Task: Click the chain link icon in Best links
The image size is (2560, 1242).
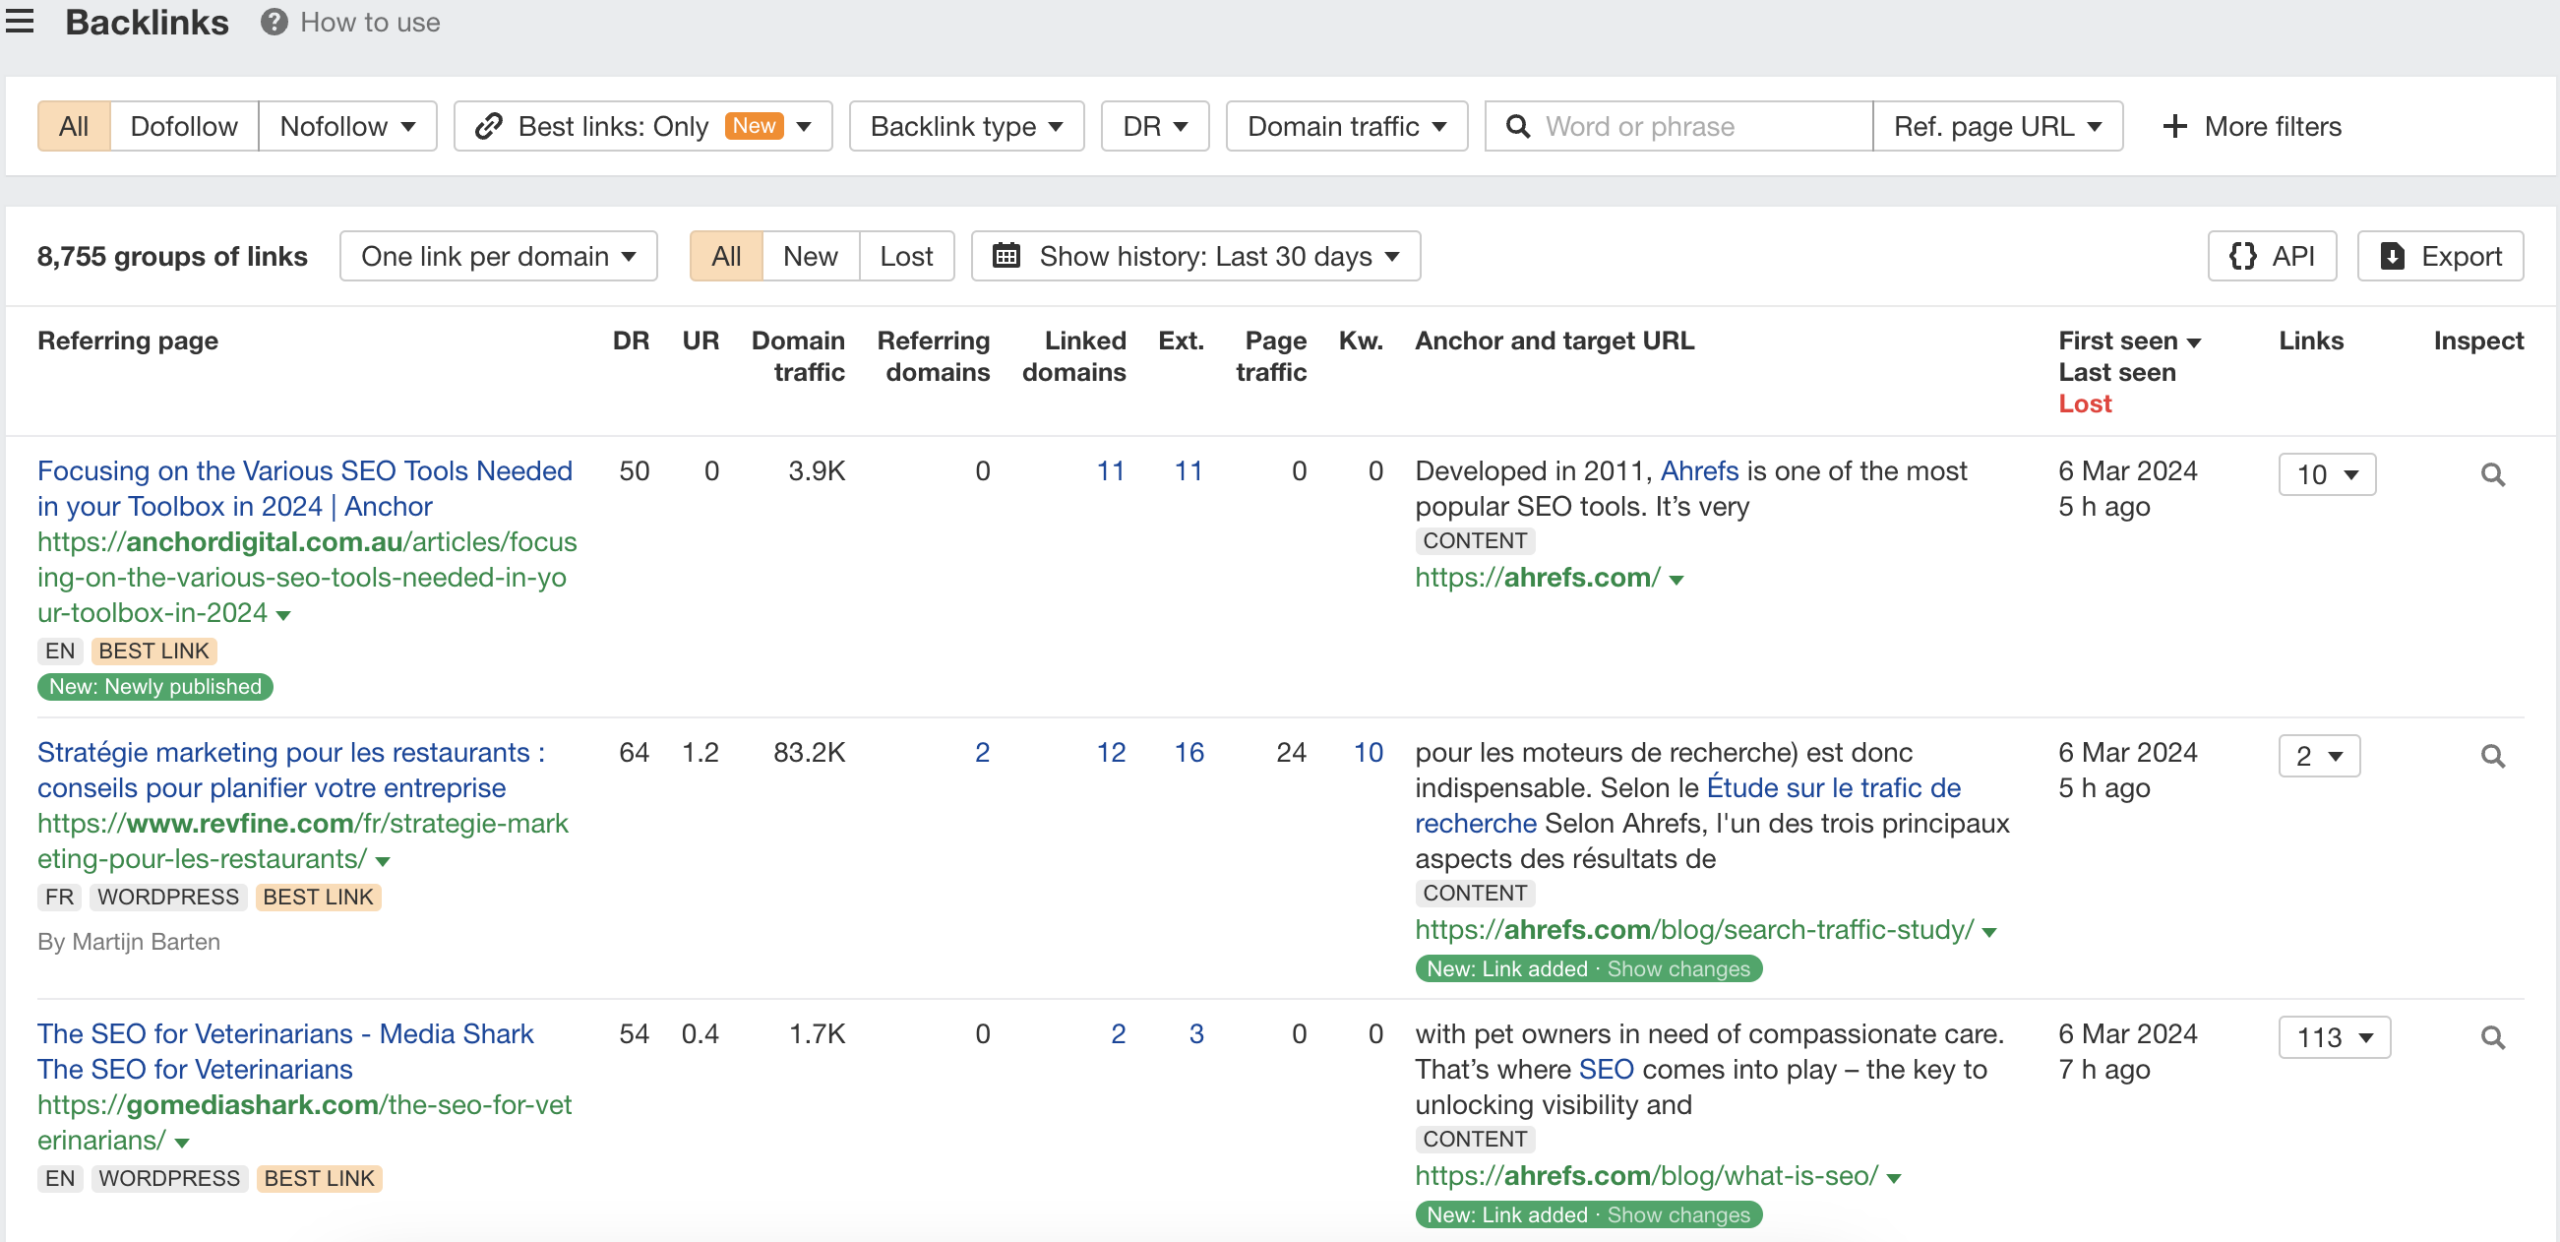Action: coord(488,126)
